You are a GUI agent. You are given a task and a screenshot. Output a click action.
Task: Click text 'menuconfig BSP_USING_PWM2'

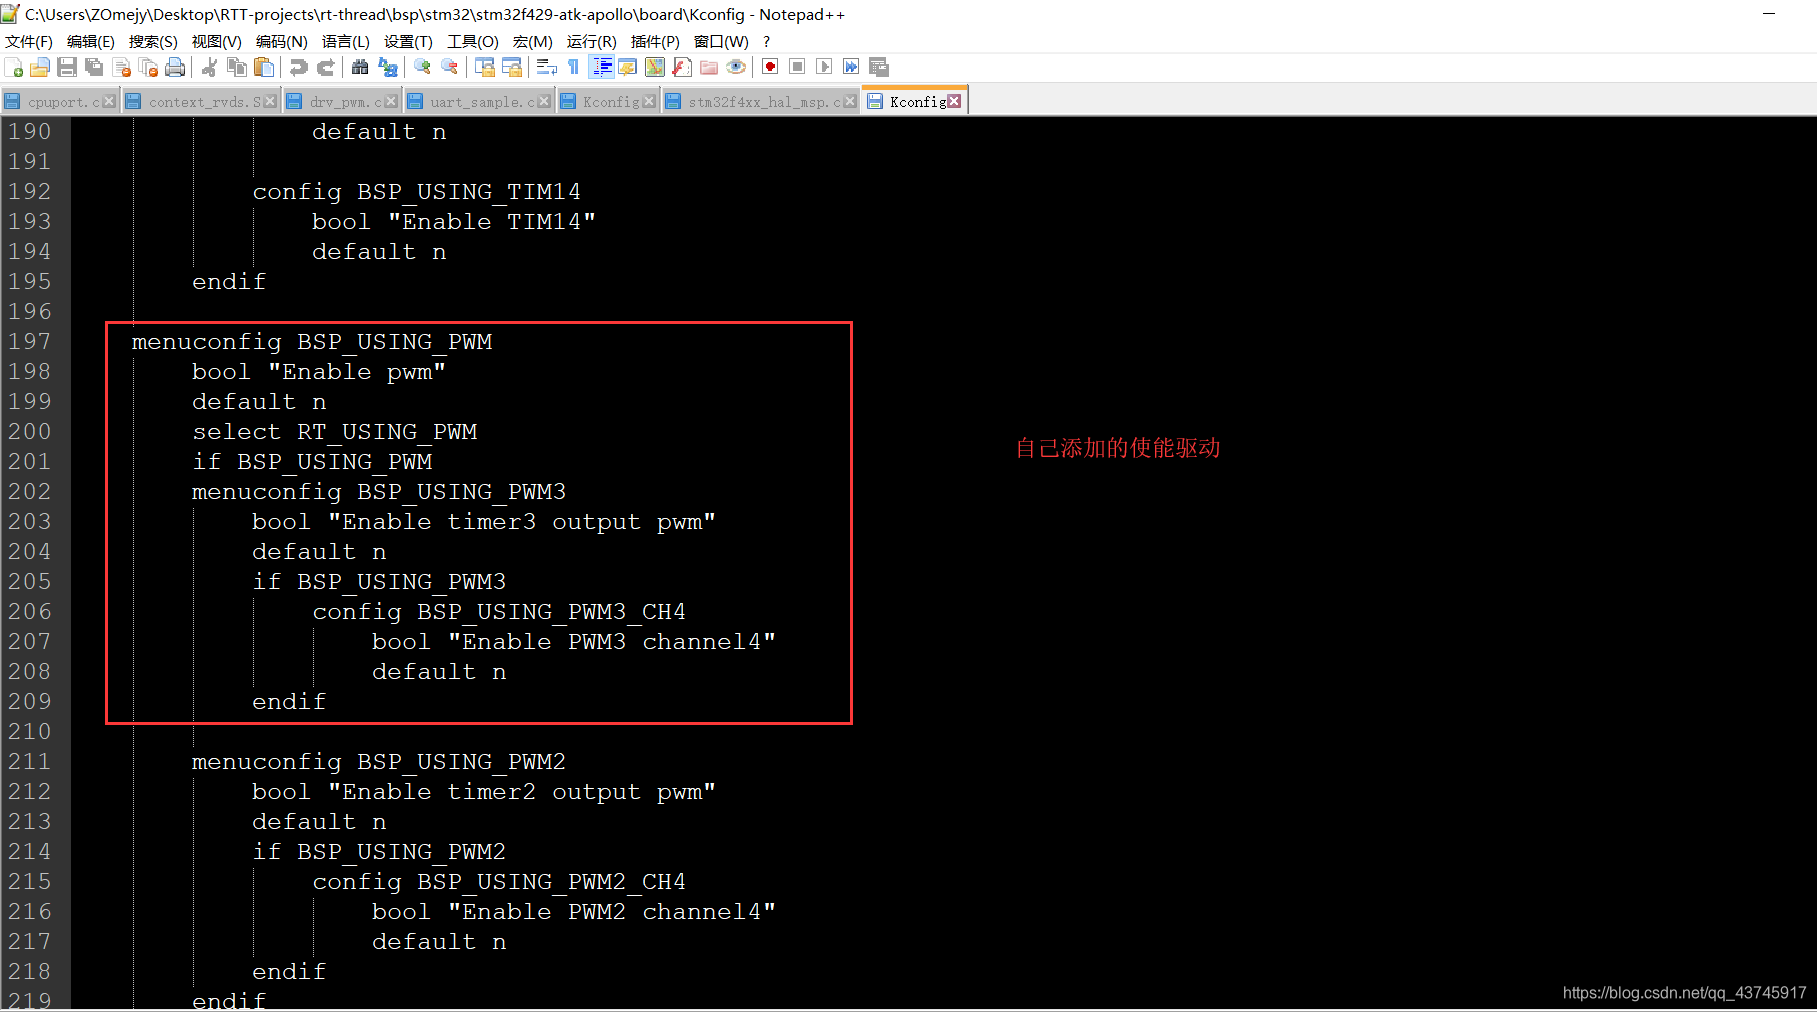[379, 761]
